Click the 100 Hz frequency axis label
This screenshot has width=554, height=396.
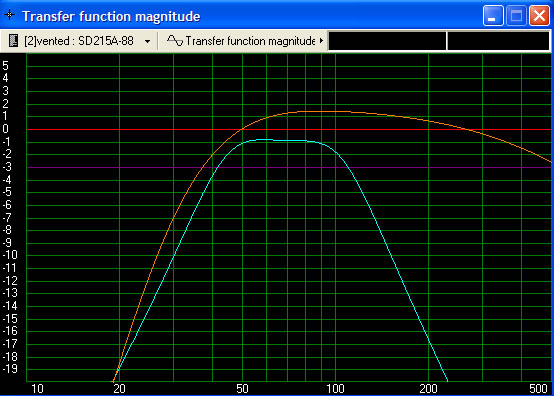[x=335, y=389]
